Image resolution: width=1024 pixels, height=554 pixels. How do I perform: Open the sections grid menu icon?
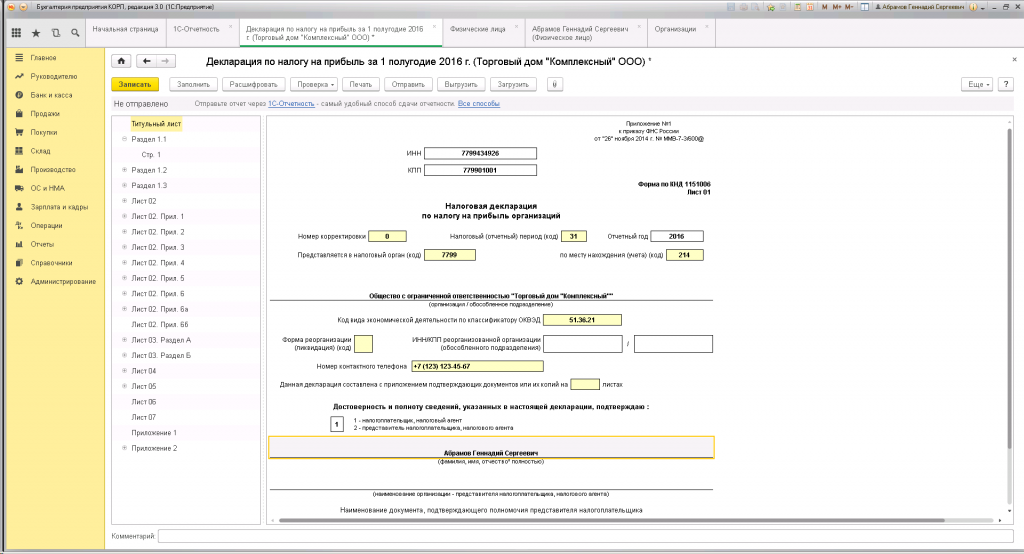point(16,33)
